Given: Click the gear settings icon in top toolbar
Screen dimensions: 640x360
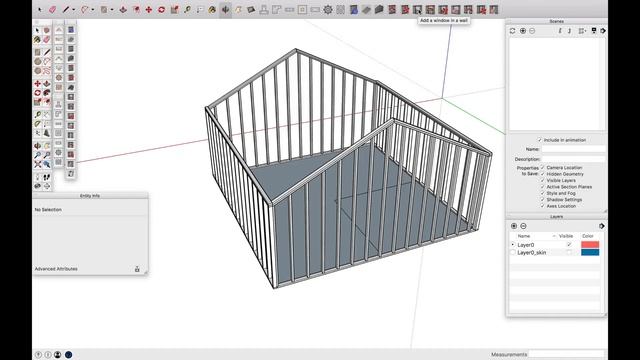Looking at the screenshot, I should (x=328, y=9).
